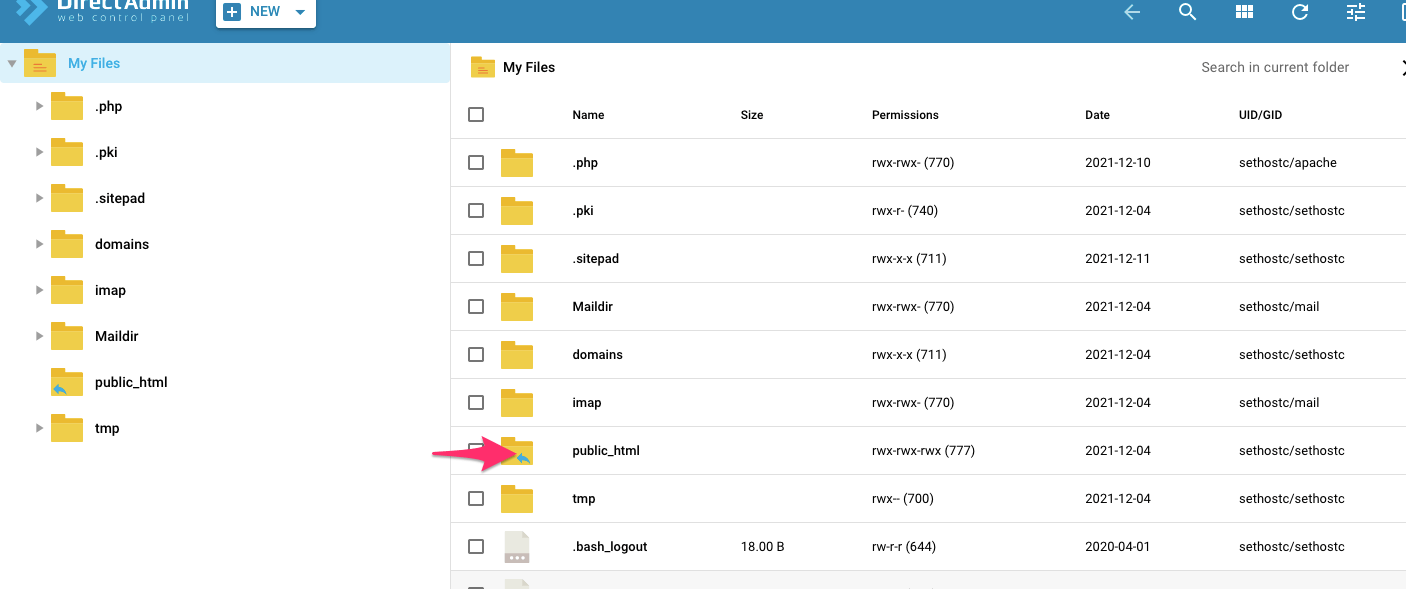The width and height of the screenshot is (1406, 589).
Task: Switch to grid view with the grid icon
Action: [x=1243, y=12]
